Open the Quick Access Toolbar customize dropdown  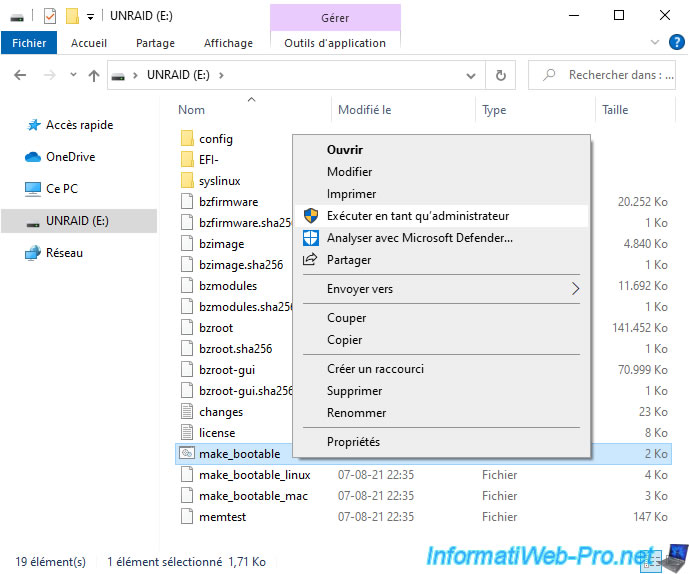tap(91, 17)
